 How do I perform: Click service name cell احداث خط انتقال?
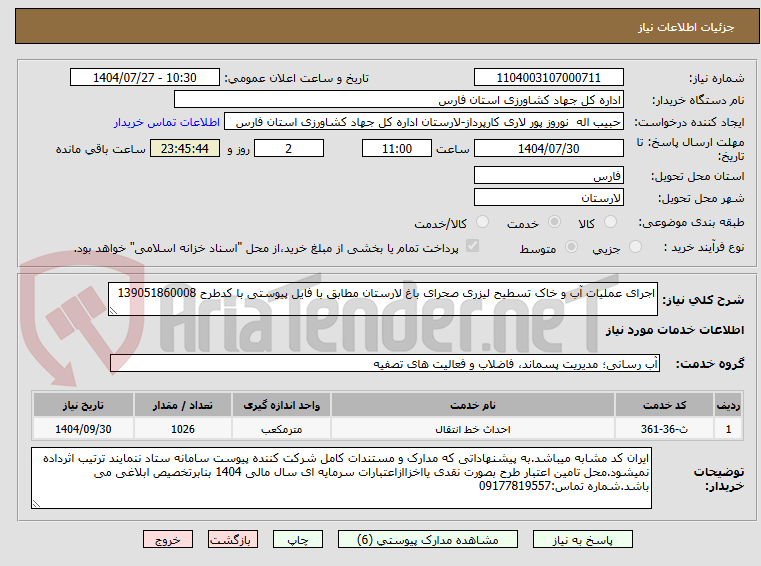[473, 429]
